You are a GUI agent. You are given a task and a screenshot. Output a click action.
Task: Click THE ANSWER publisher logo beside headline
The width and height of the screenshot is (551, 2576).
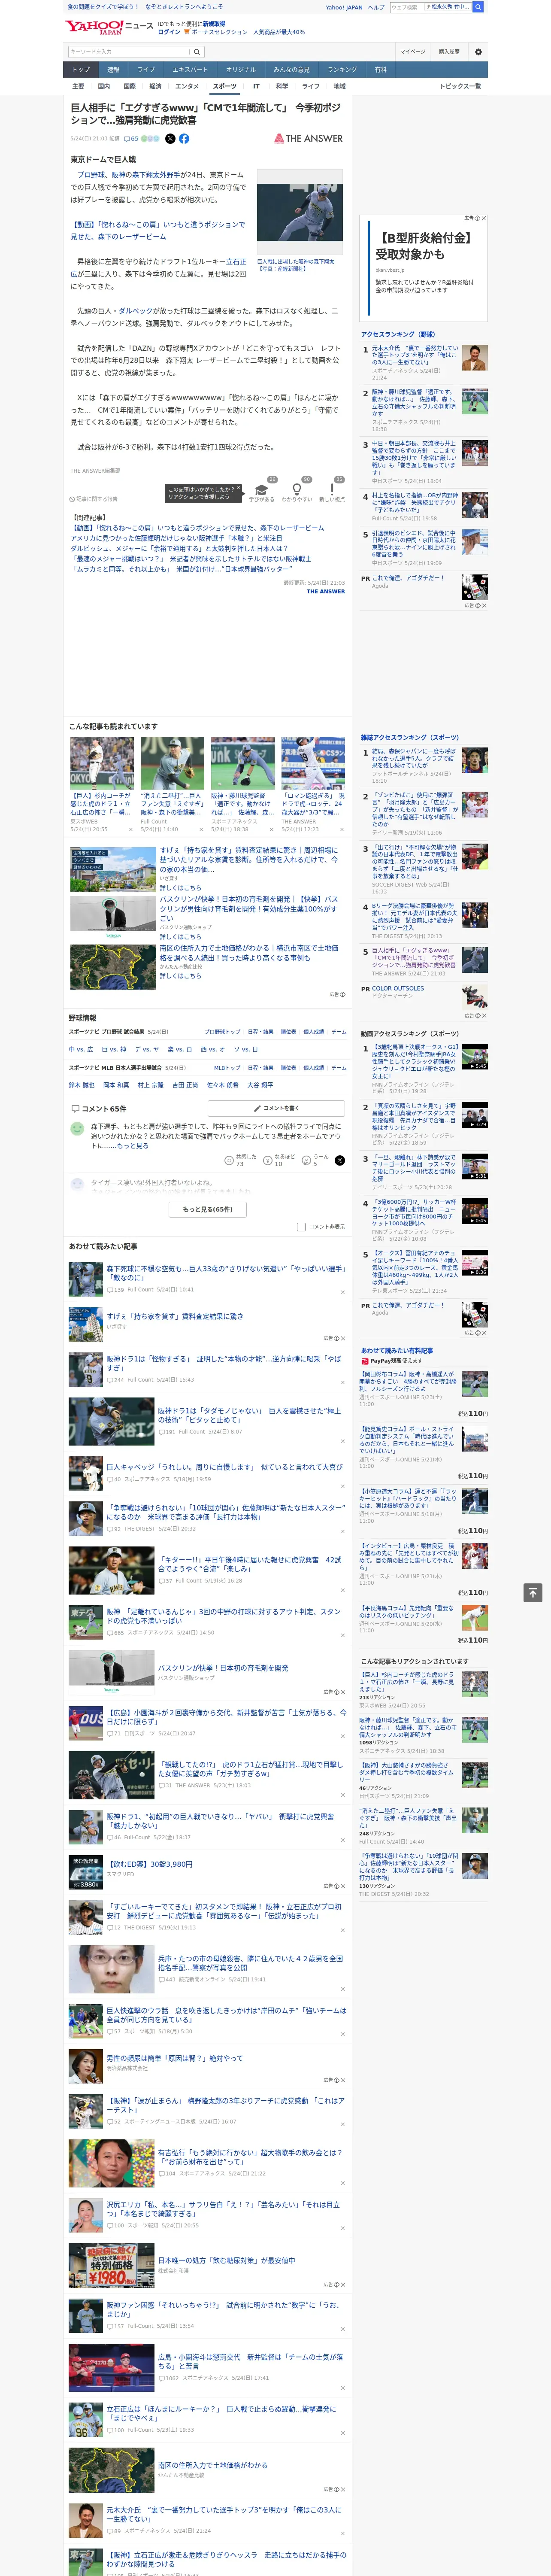308,139
